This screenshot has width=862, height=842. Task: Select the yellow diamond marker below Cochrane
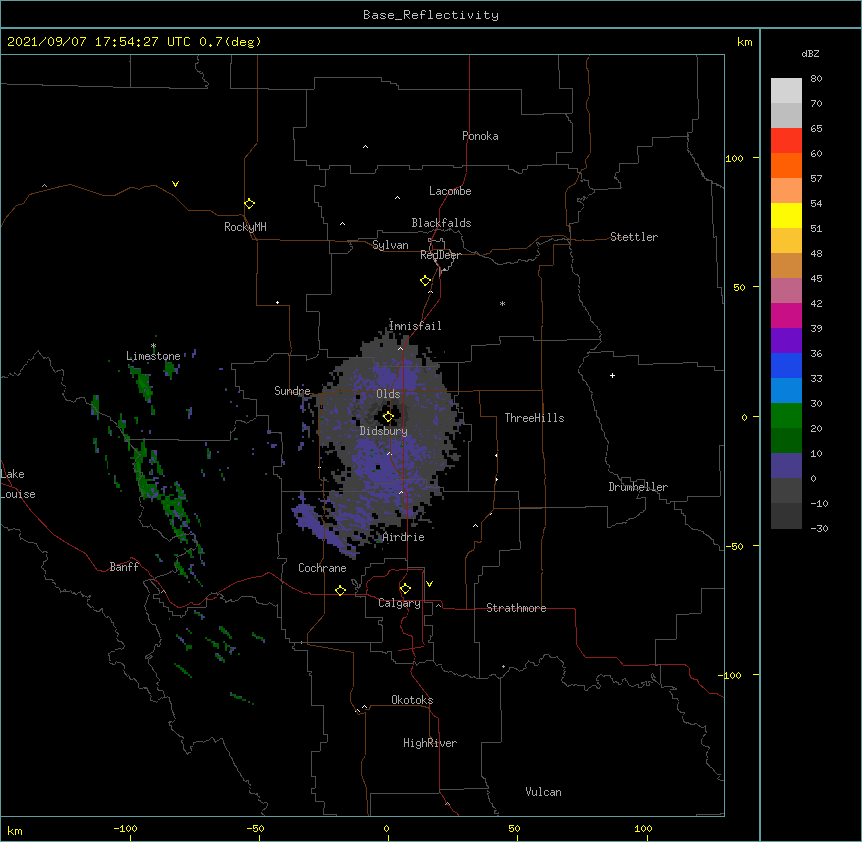(340, 590)
